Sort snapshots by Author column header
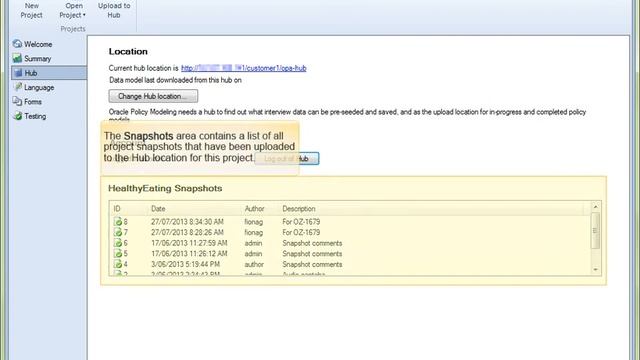The image size is (640, 360). (x=254, y=209)
